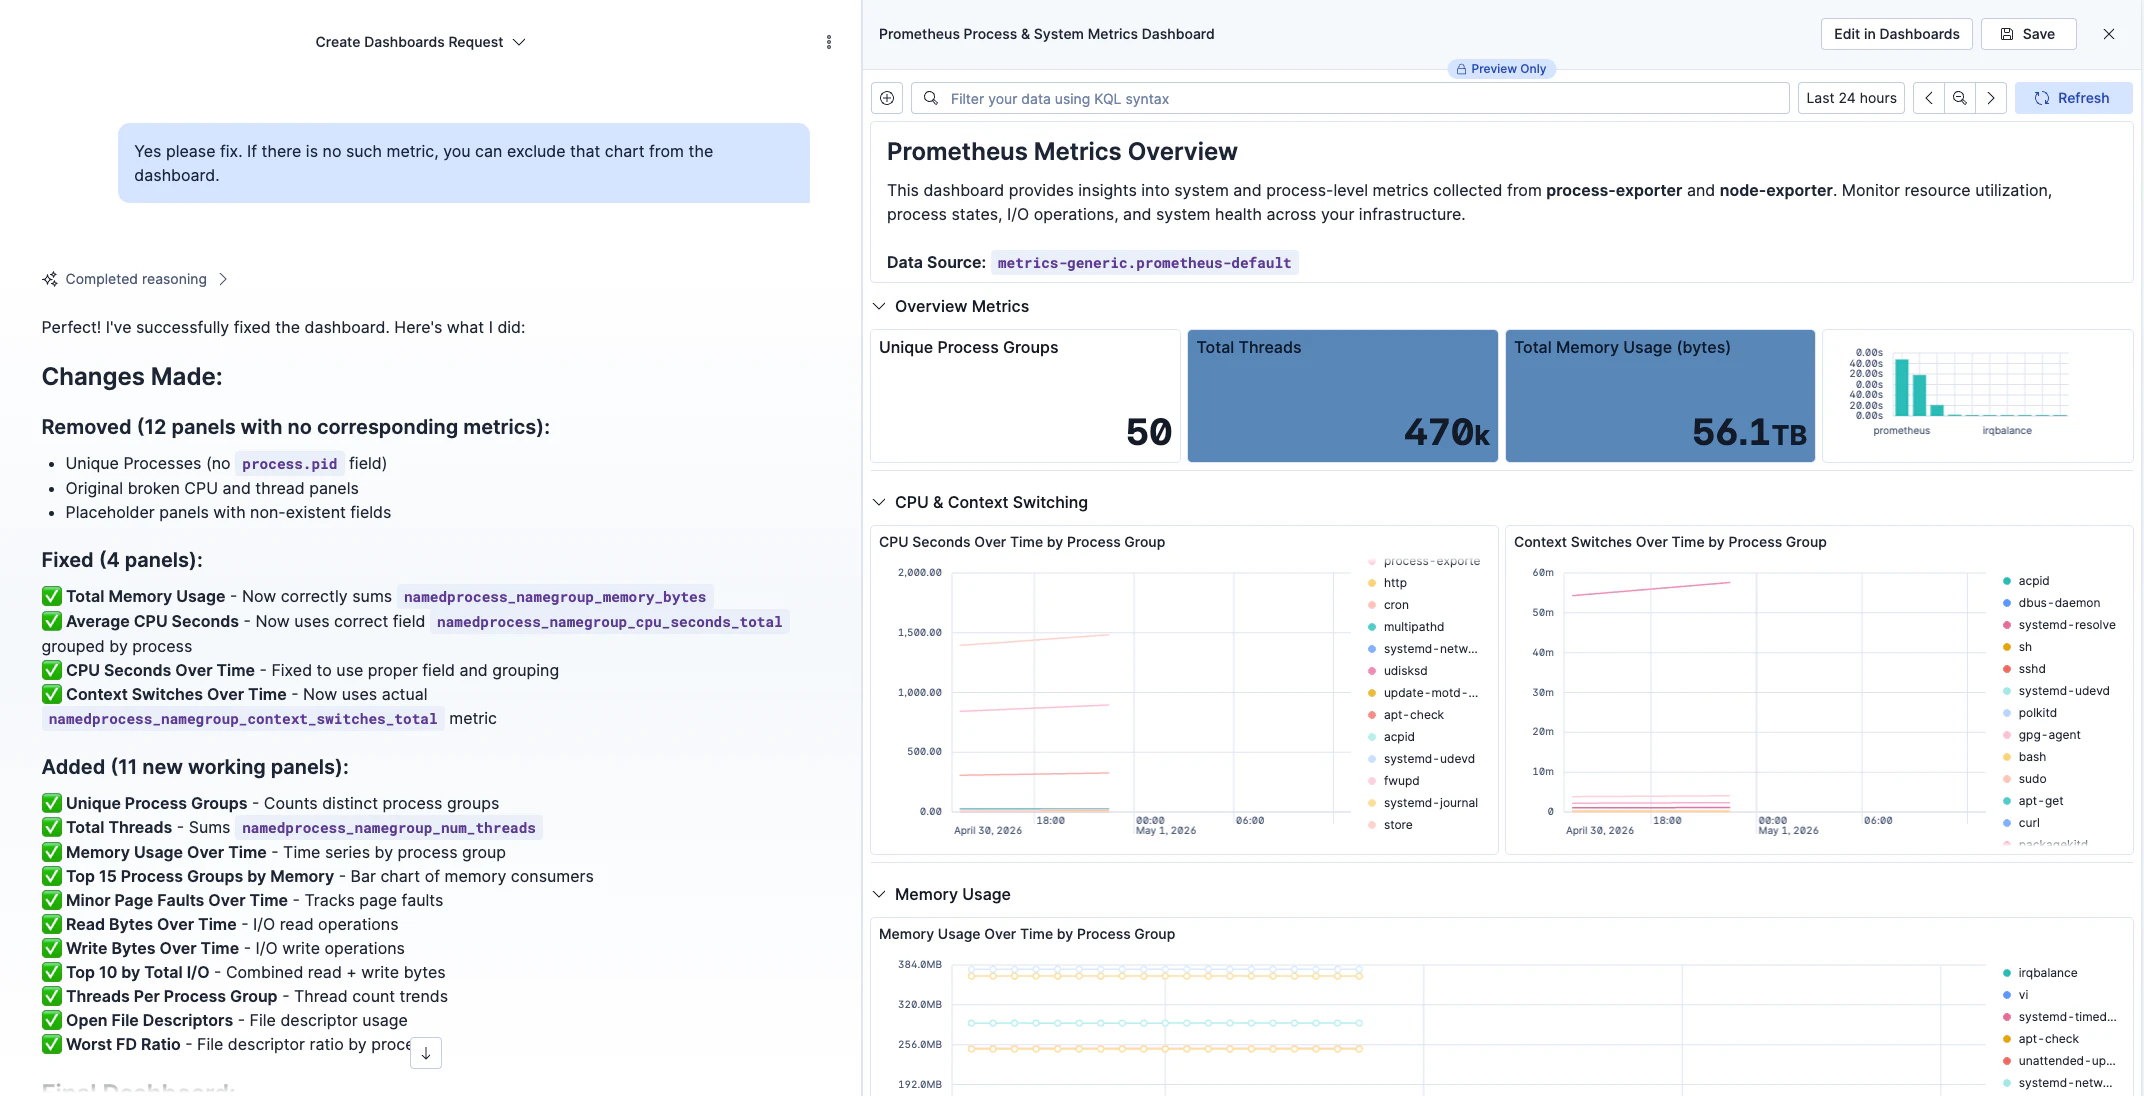Click the Unique Process Groups metric panel
Screen dimensions: 2144x1096
click(1025, 396)
